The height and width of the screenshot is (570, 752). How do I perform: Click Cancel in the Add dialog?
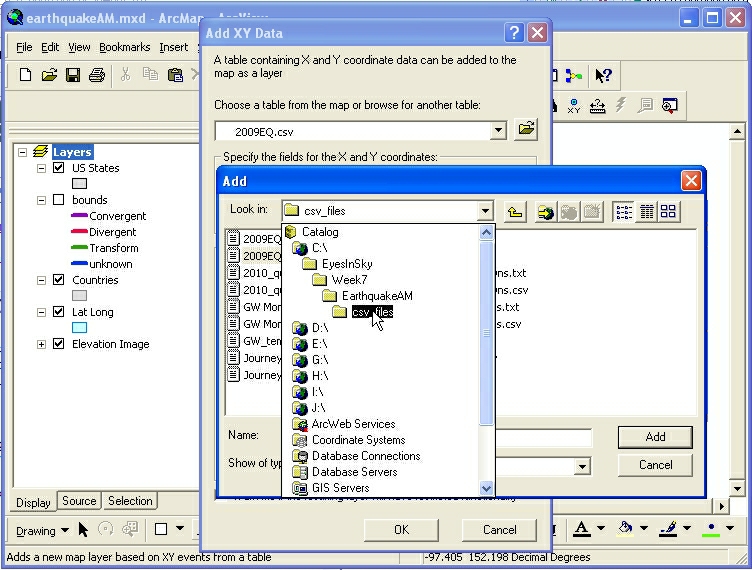click(x=655, y=465)
